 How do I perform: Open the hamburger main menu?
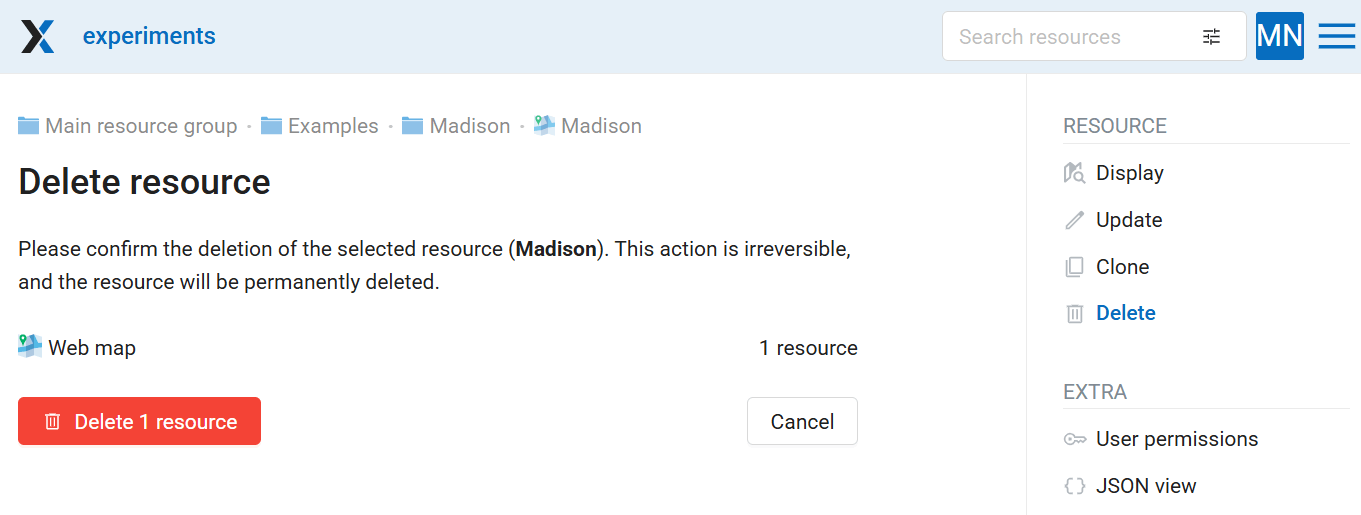click(x=1337, y=37)
